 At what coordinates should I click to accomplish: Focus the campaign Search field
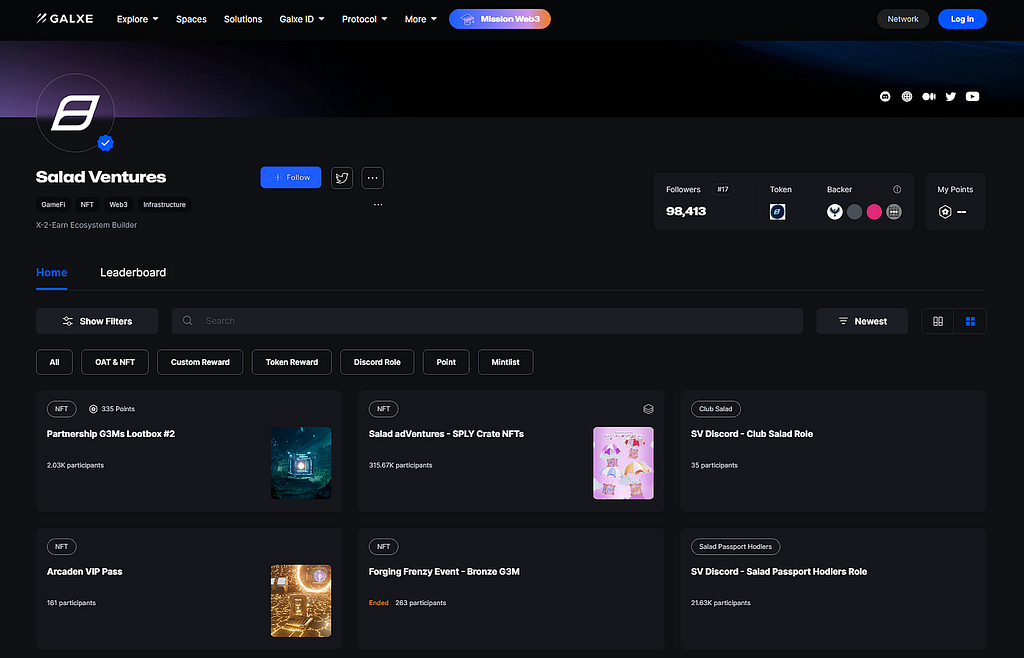click(487, 321)
